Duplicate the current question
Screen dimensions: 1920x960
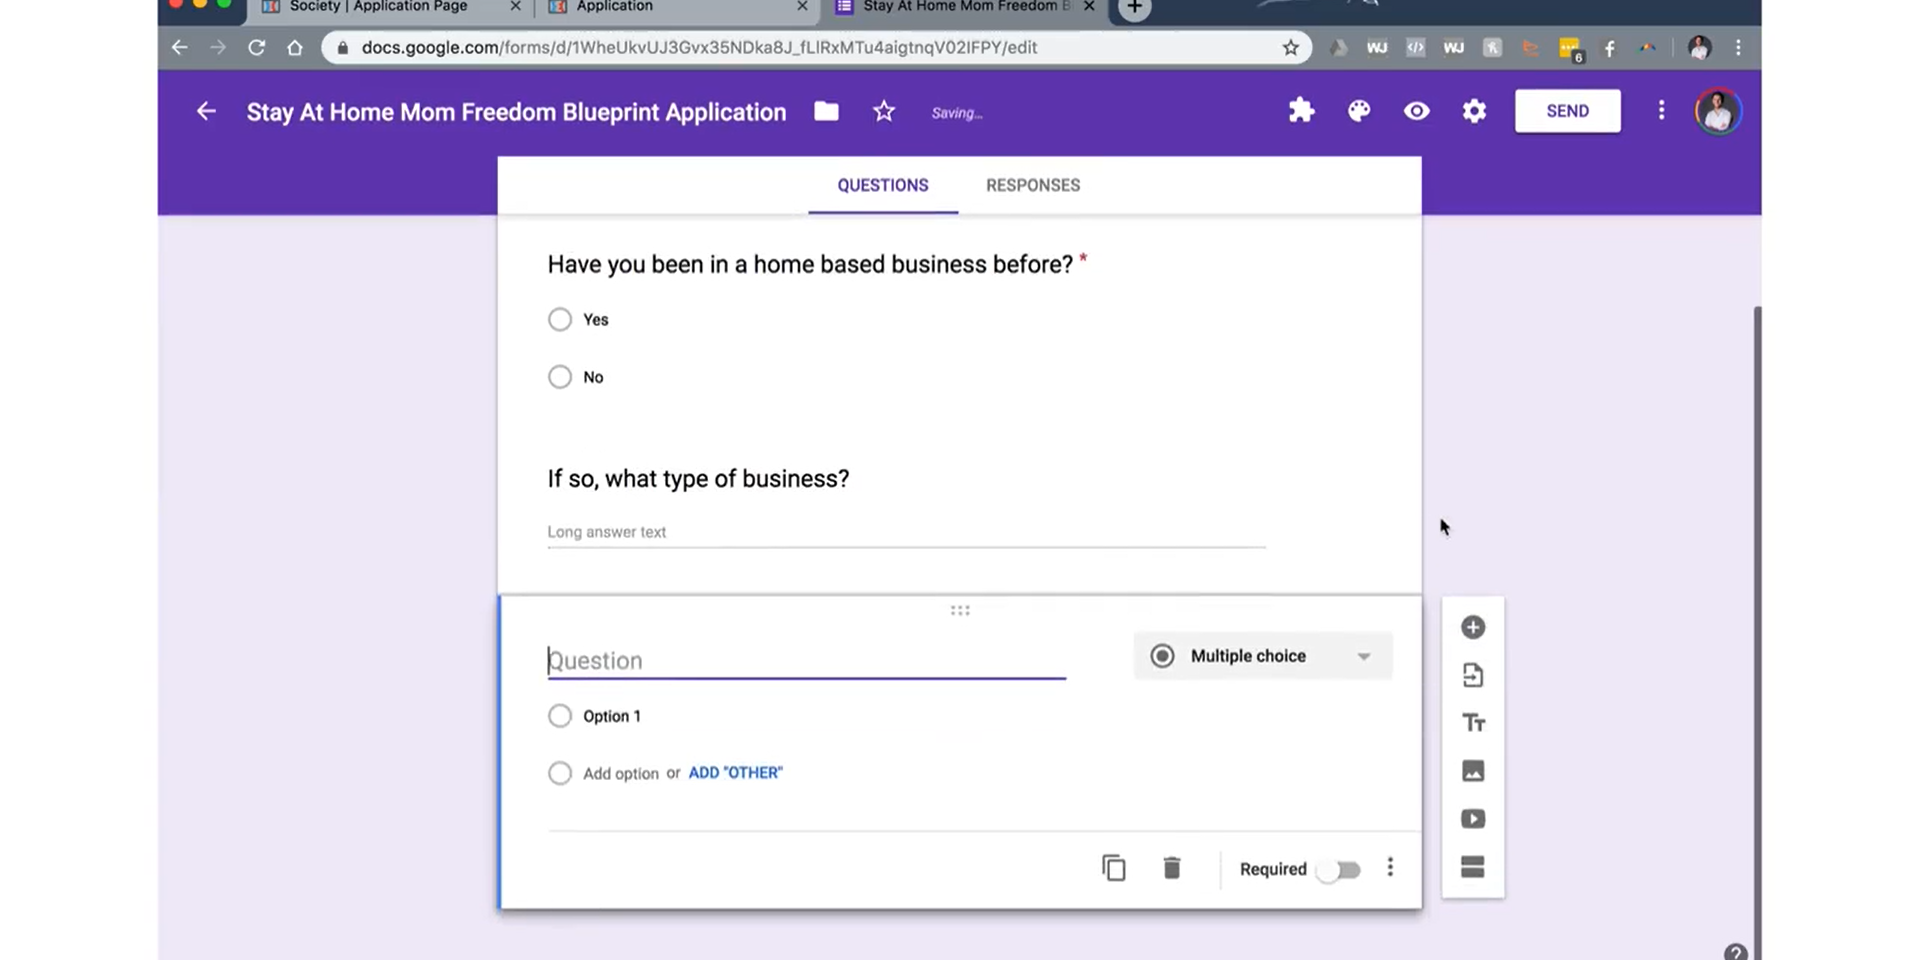(1113, 868)
